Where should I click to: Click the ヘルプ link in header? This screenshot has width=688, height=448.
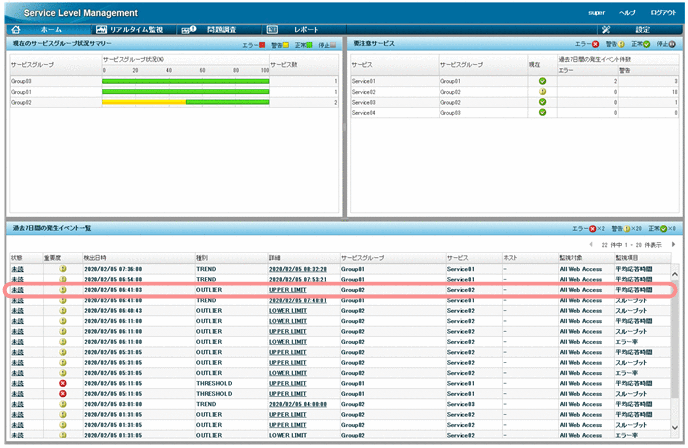click(x=627, y=12)
